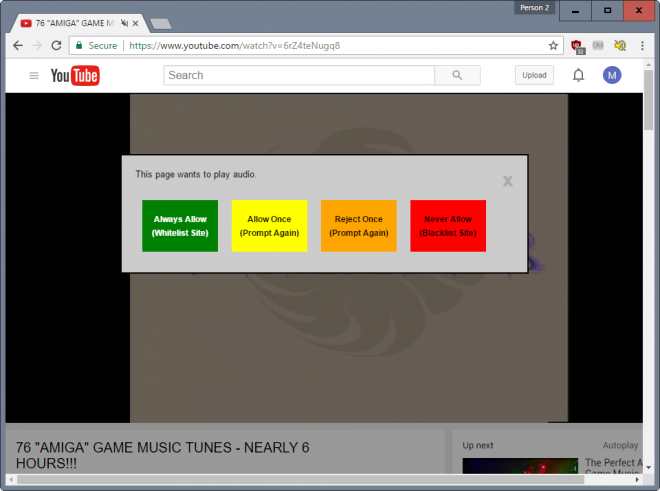Choose the yellow Allow Once option
This screenshot has height=491, width=660.
point(269,226)
